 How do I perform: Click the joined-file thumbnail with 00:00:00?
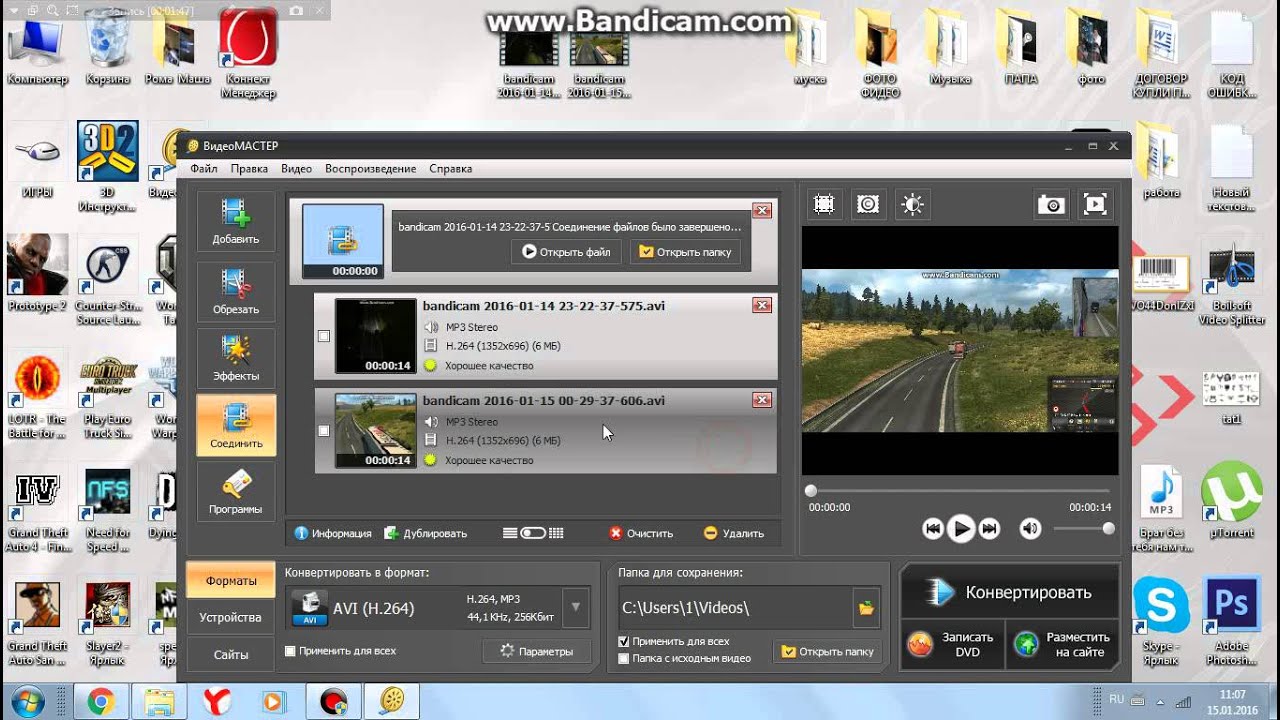click(343, 241)
